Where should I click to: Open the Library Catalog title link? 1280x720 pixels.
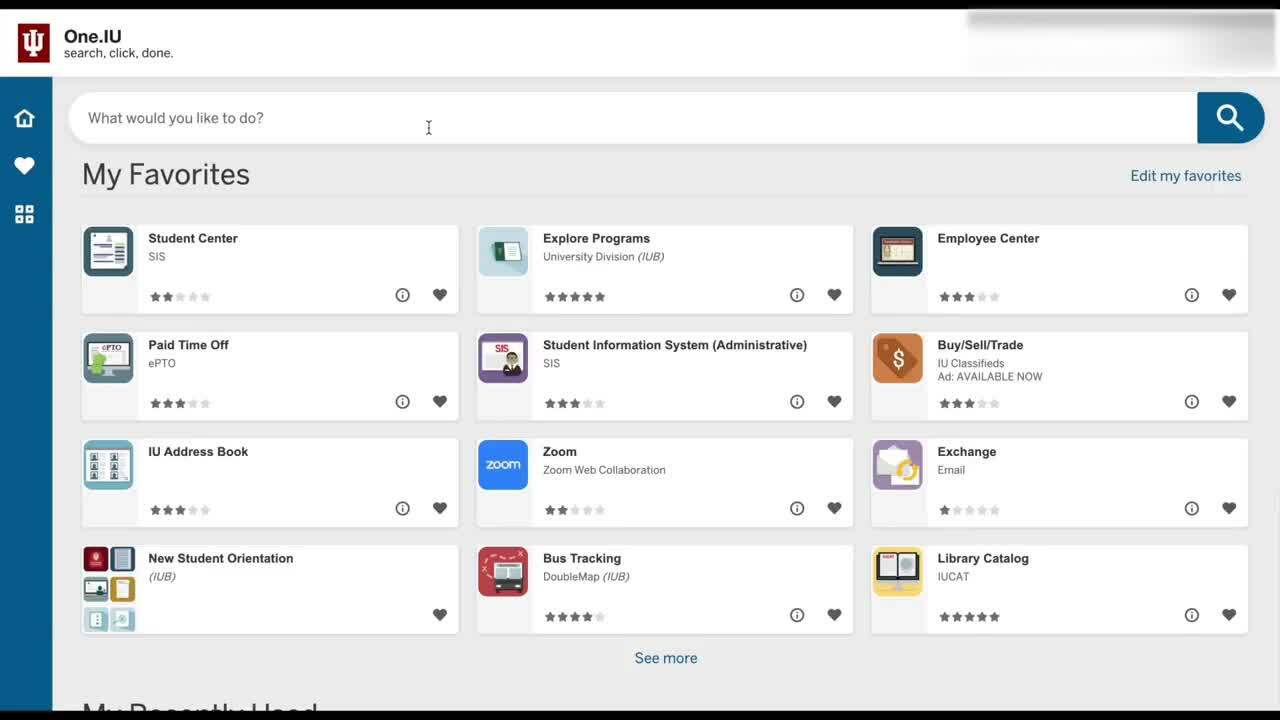(983, 558)
